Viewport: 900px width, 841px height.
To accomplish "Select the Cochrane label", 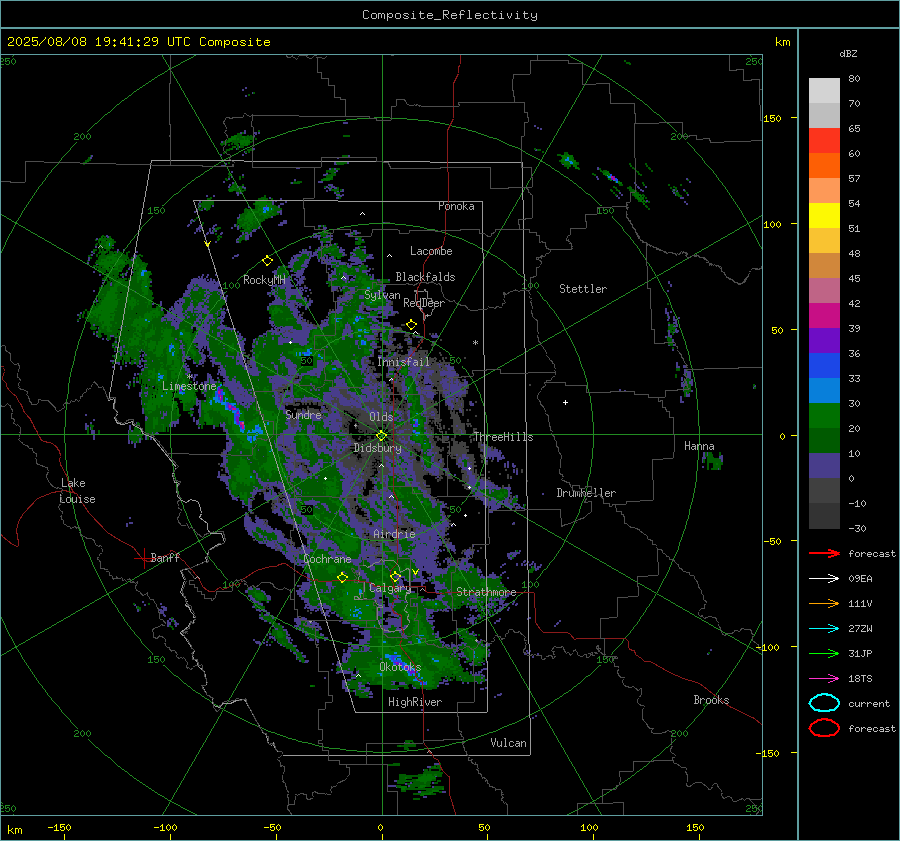I will pyautogui.click(x=327, y=559).
